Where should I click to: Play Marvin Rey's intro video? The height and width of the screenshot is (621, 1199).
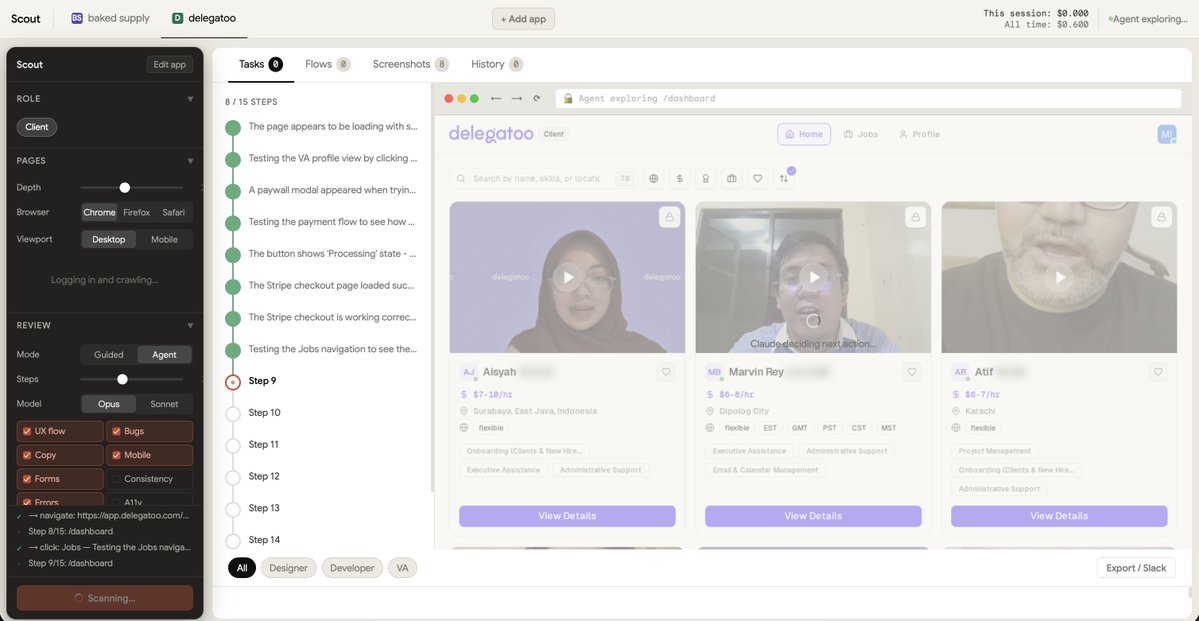[814, 277]
